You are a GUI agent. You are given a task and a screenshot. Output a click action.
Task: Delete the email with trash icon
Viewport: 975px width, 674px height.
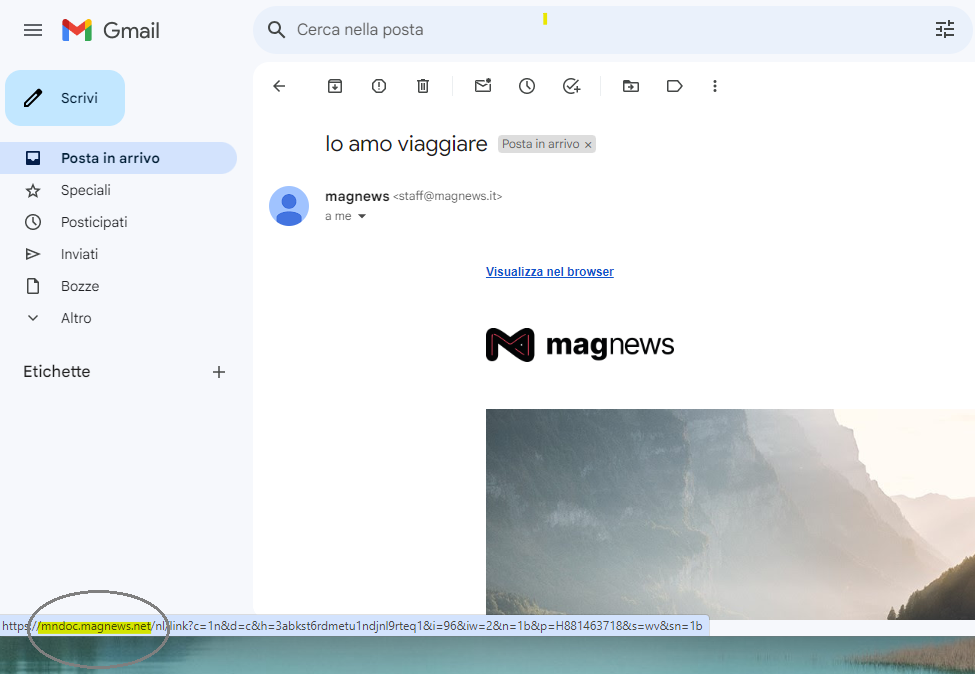point(423,86)
